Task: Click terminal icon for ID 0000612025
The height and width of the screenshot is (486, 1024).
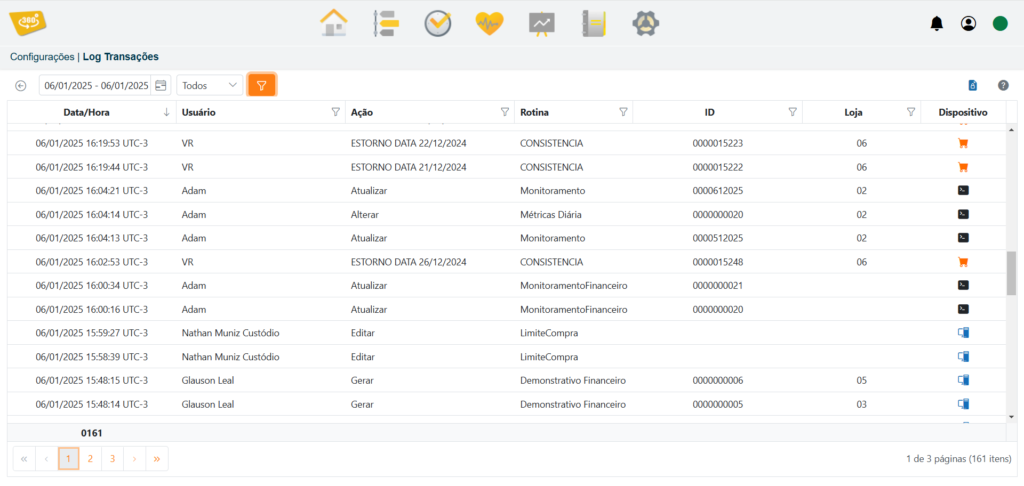Action: click(x=963, y=190)
